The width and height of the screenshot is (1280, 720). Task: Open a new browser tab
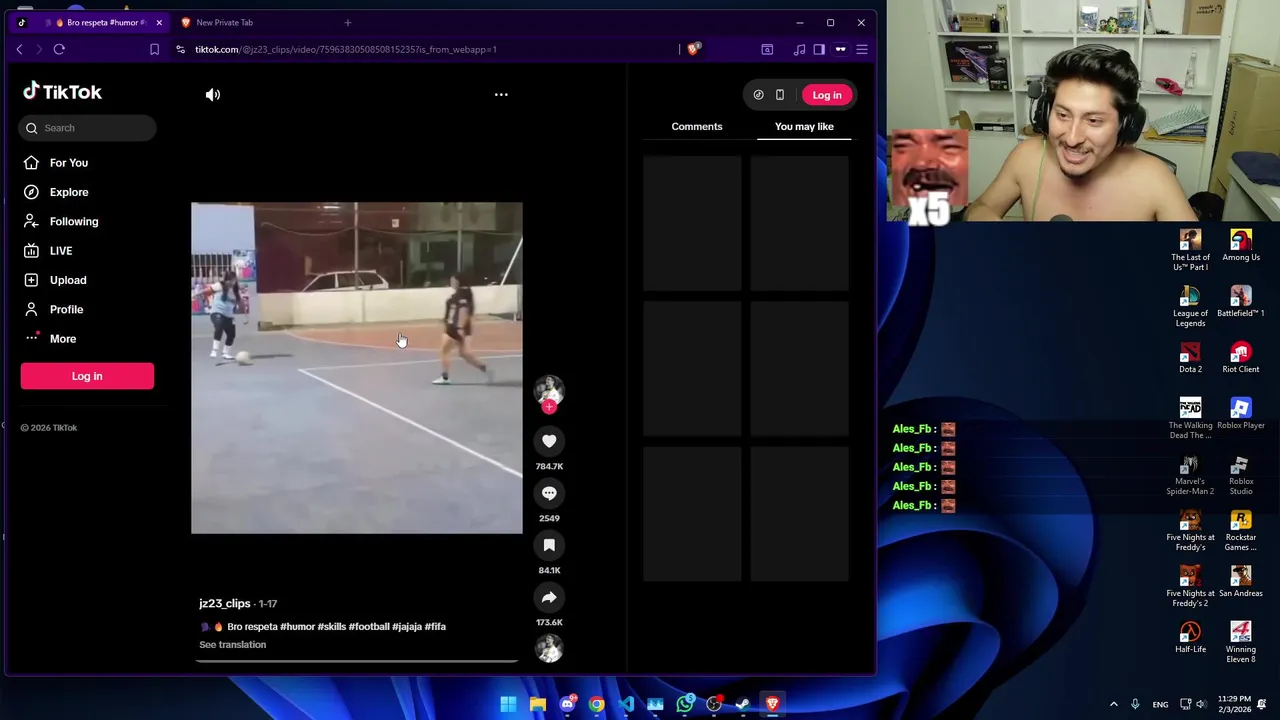348,22
